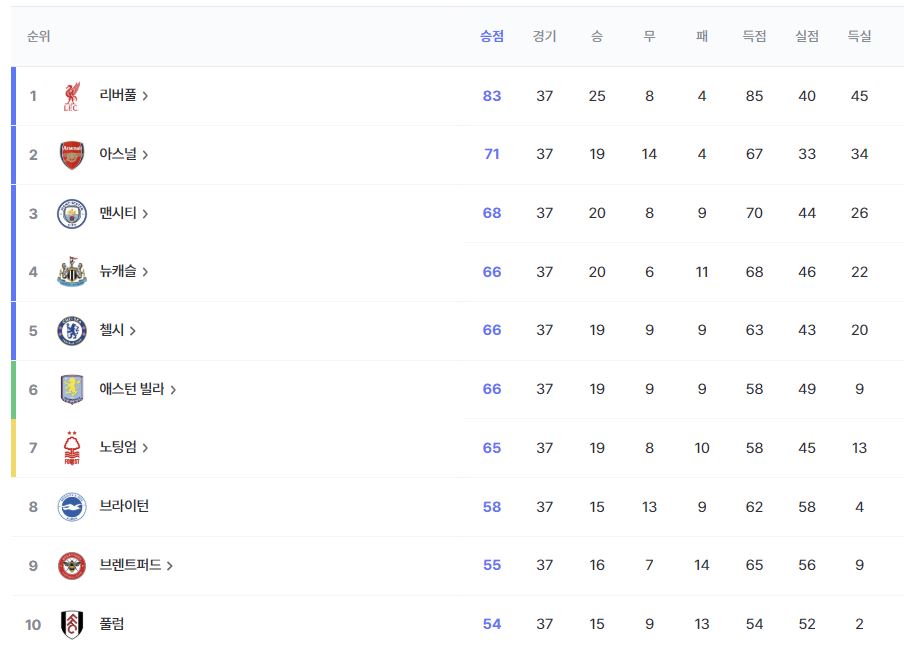Click Fulham's 54 points value
The image size is (904, 653).
tap(492, 624)
